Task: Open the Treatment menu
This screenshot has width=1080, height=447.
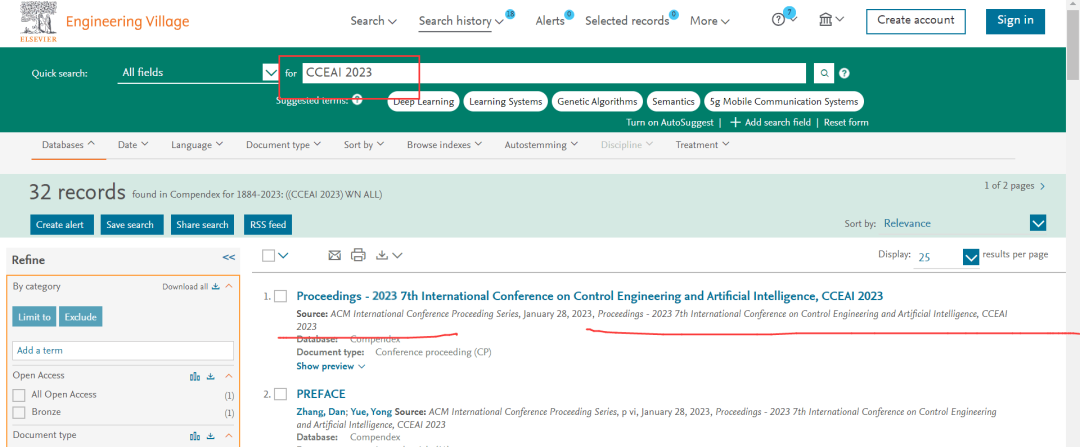Action: click(703, 145)
